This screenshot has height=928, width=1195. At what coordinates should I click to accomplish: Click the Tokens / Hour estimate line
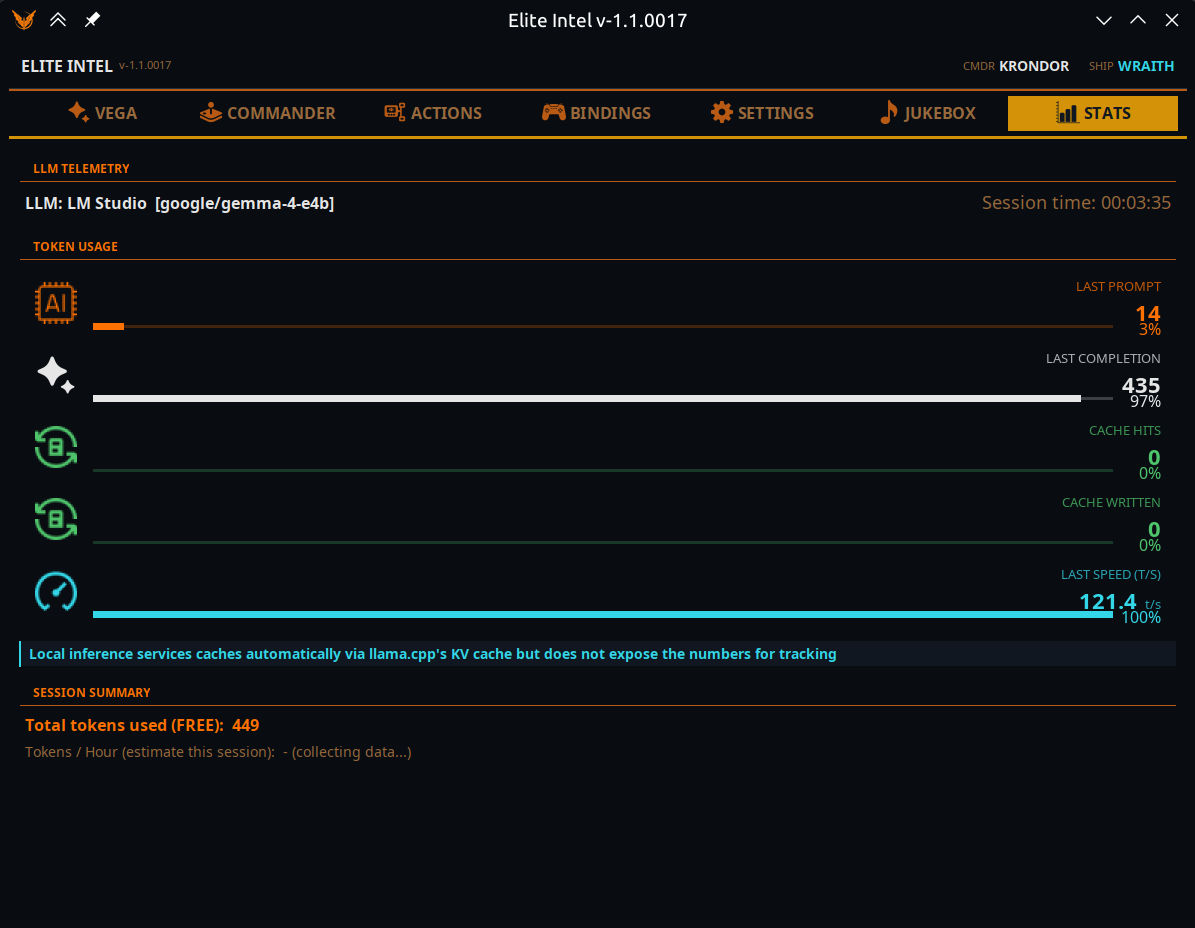218,752
